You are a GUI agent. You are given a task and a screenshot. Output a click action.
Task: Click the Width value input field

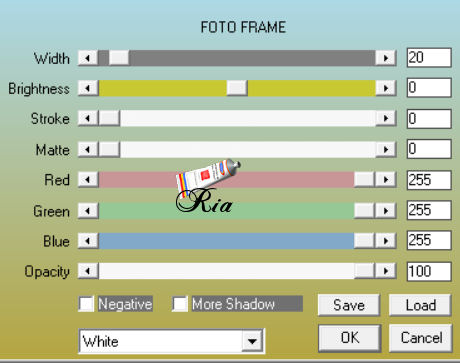pos(429,58)
